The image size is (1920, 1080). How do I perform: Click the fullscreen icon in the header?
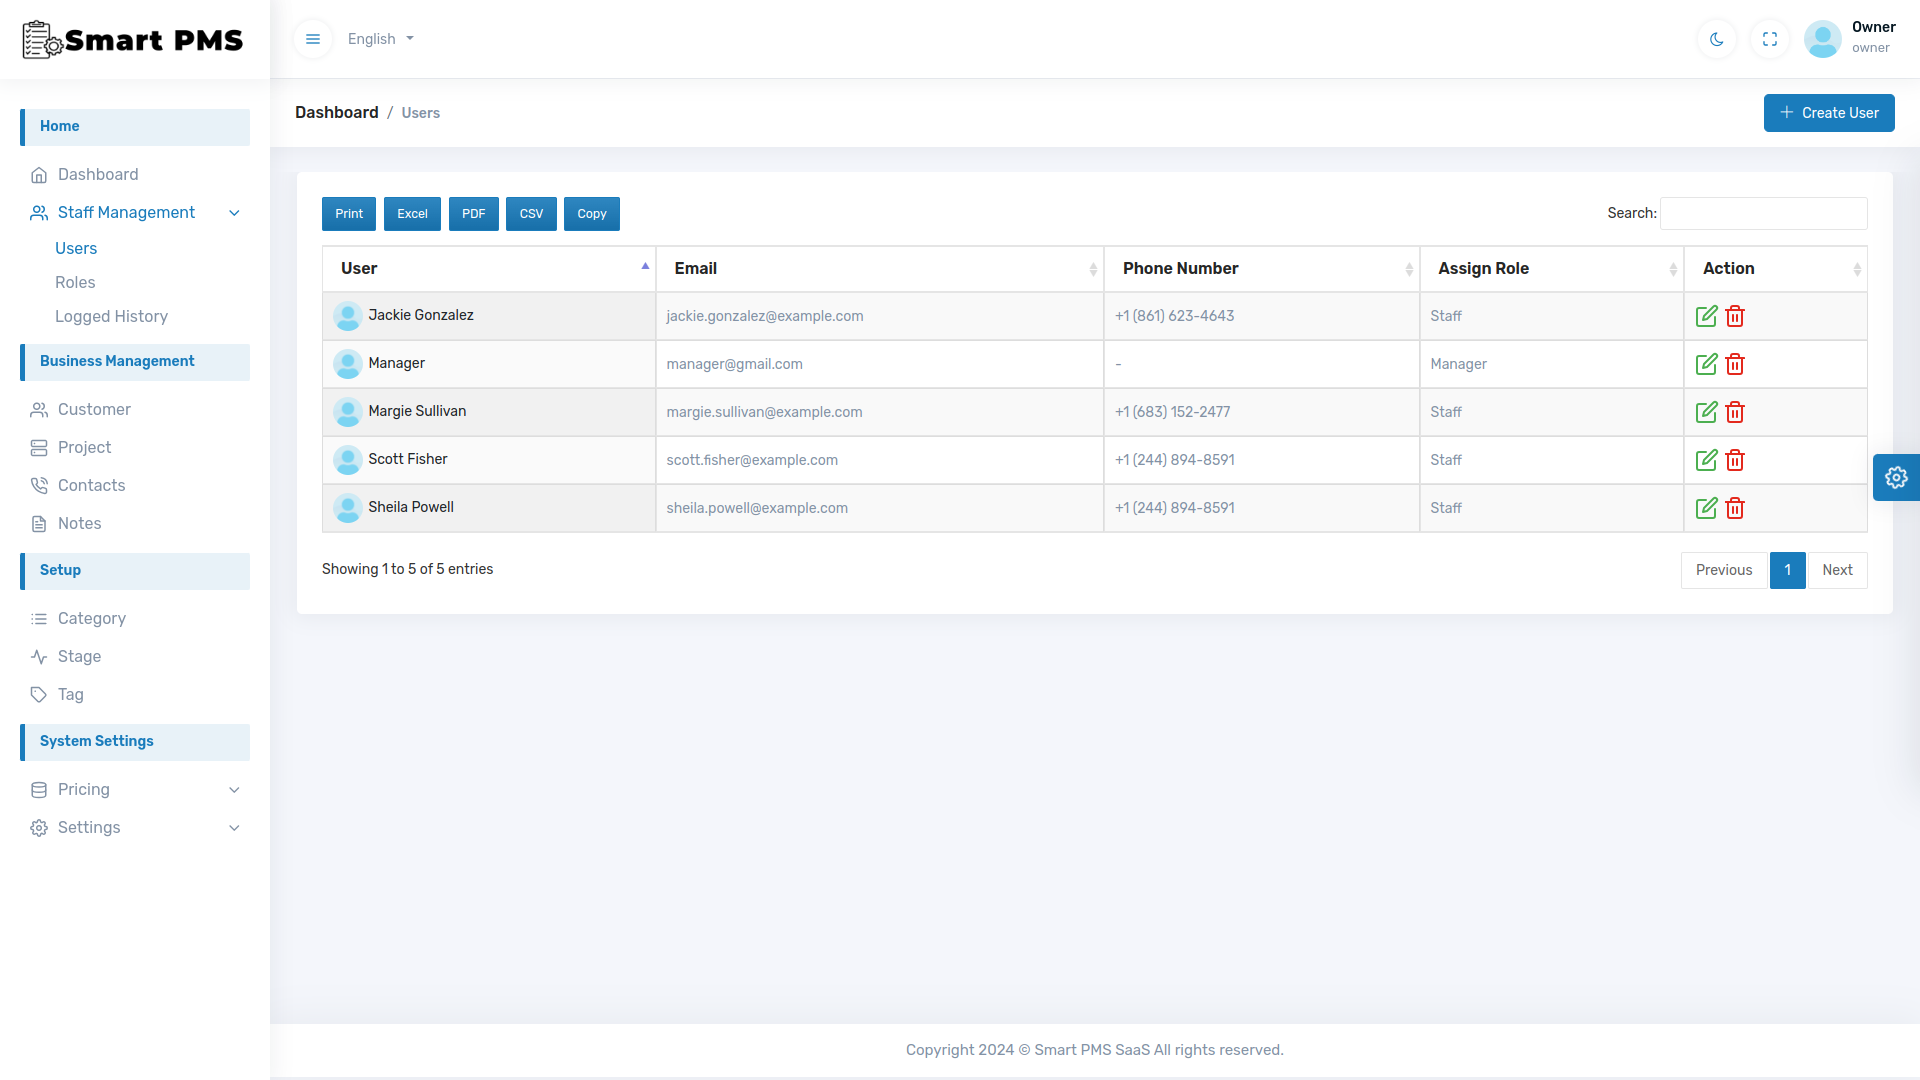point(1769,39)
